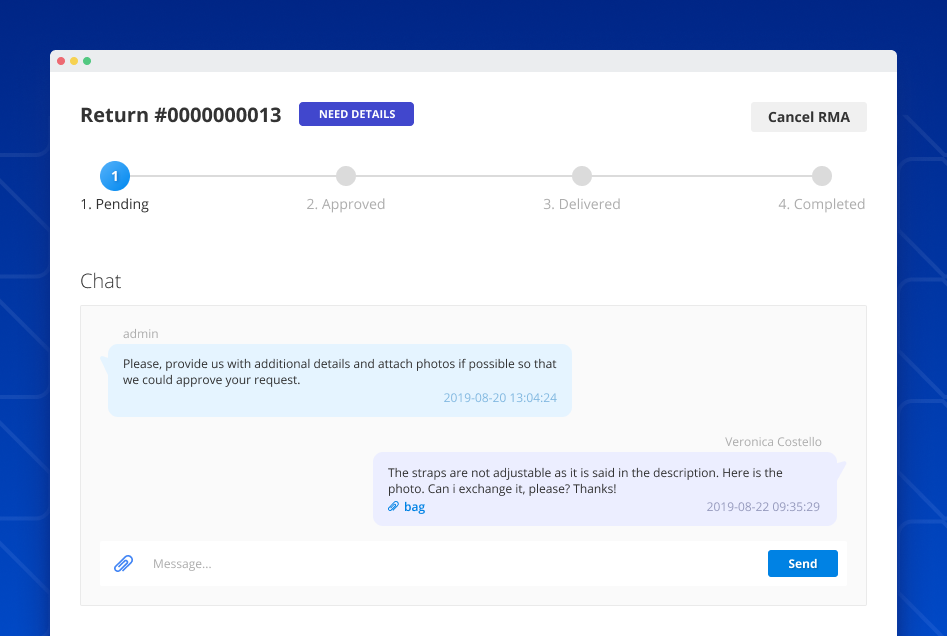
Task: Select the NEED DETAILS status badge
Action: click(356, 113)
